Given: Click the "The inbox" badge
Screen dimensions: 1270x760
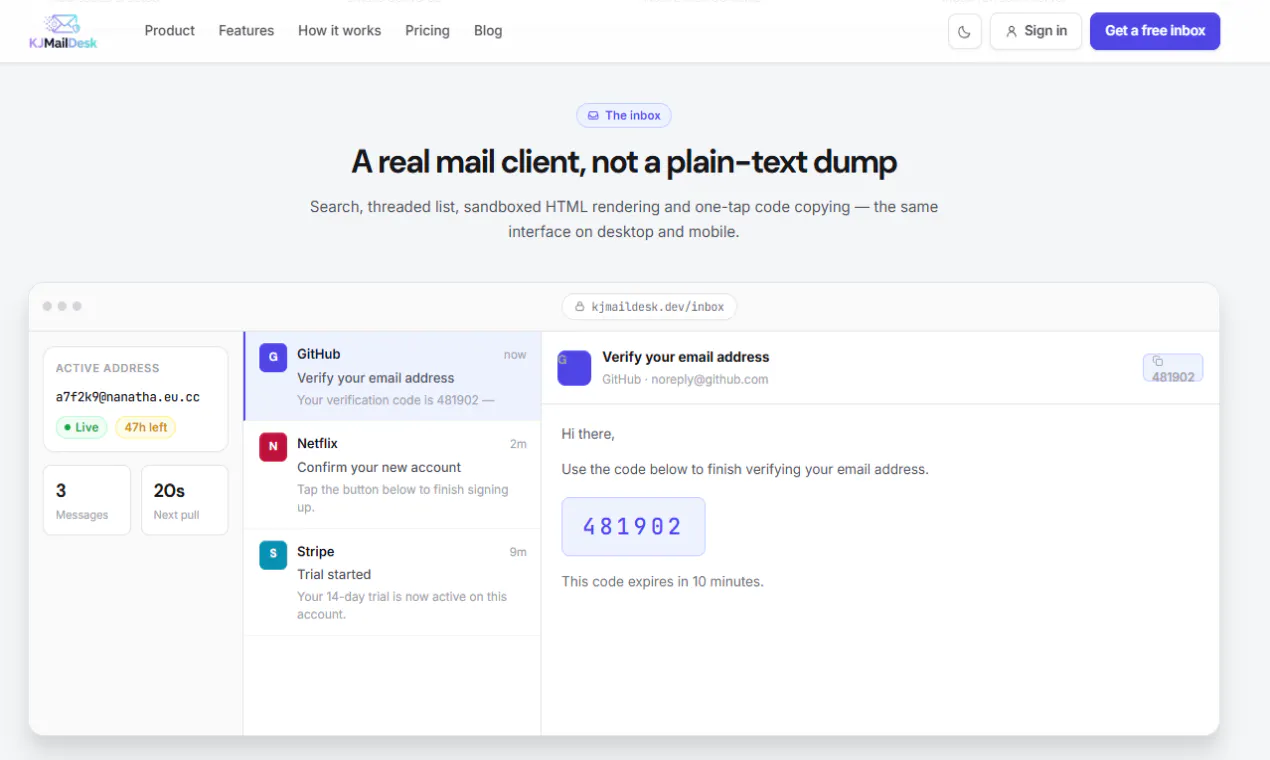Looking at the screenshot, I should point(624,115).
